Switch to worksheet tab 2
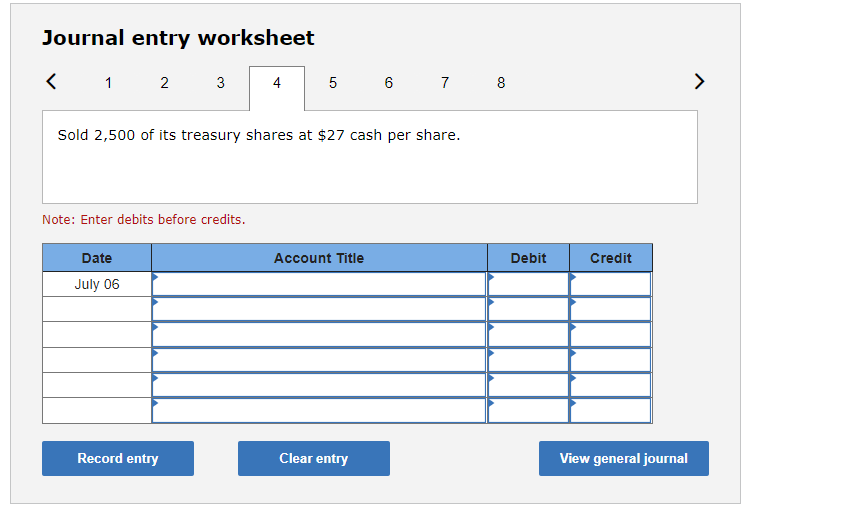The image size is (848, 513). (x=164, y=83)
